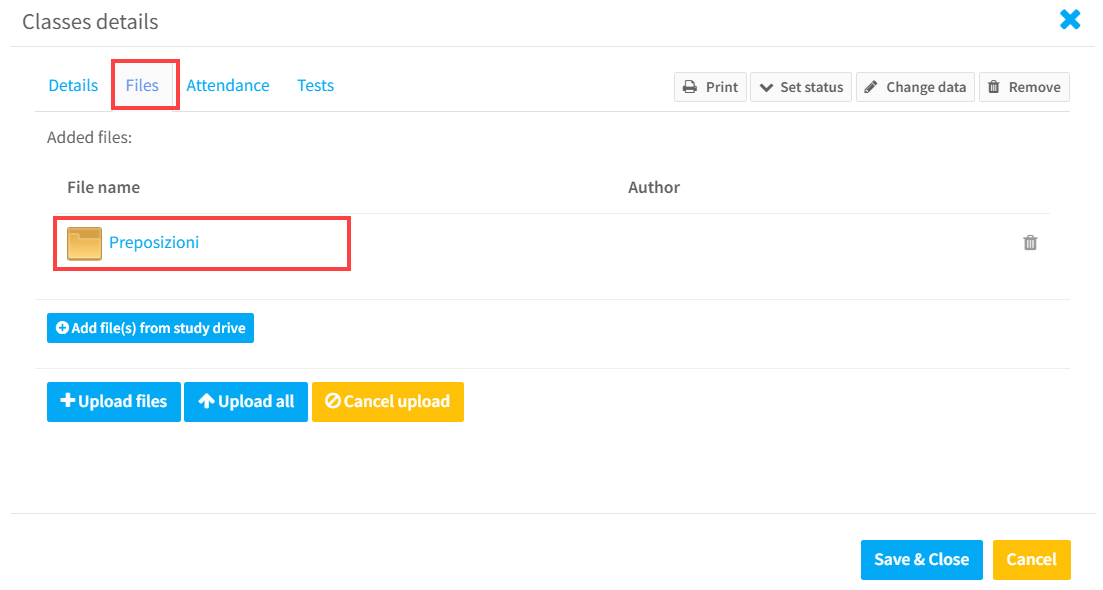Click Add file(s) from study drive
The image size is (1103, 590).
point(151,328)
